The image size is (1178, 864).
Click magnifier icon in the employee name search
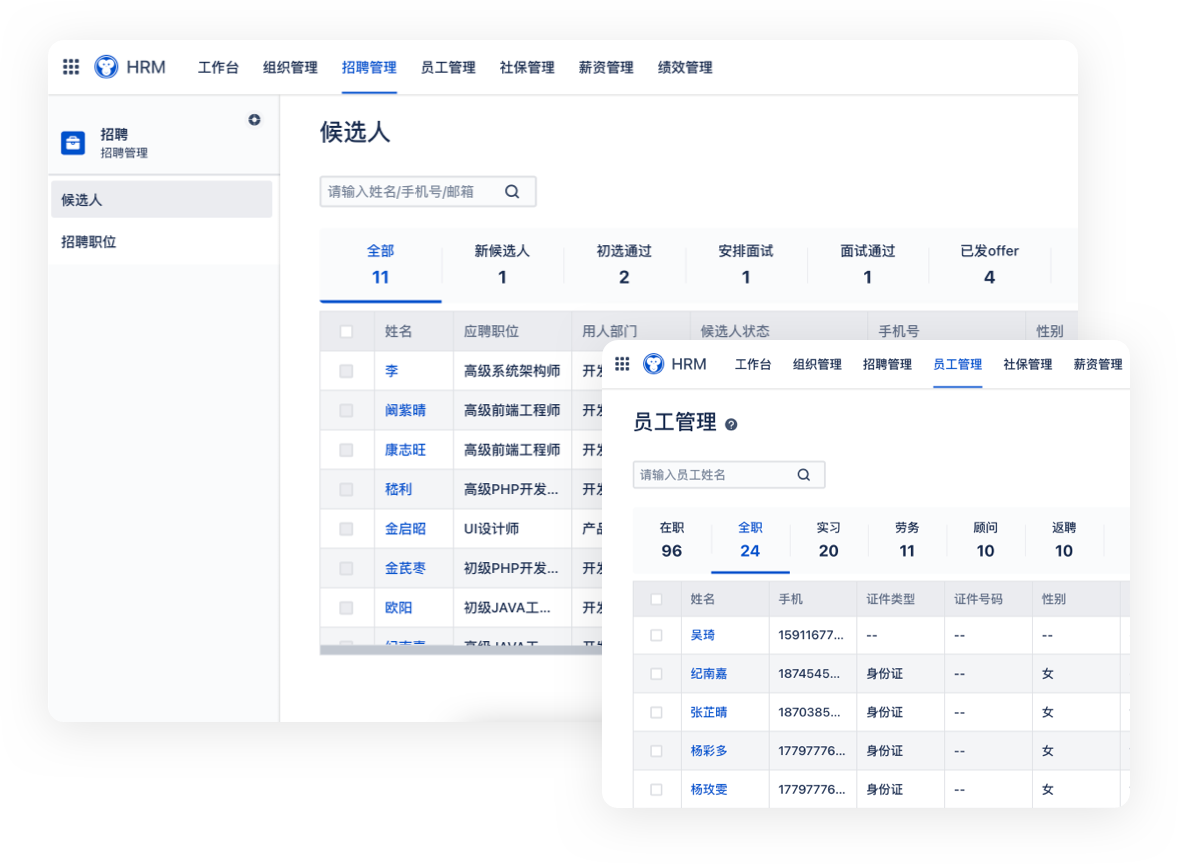click(804, 475)
